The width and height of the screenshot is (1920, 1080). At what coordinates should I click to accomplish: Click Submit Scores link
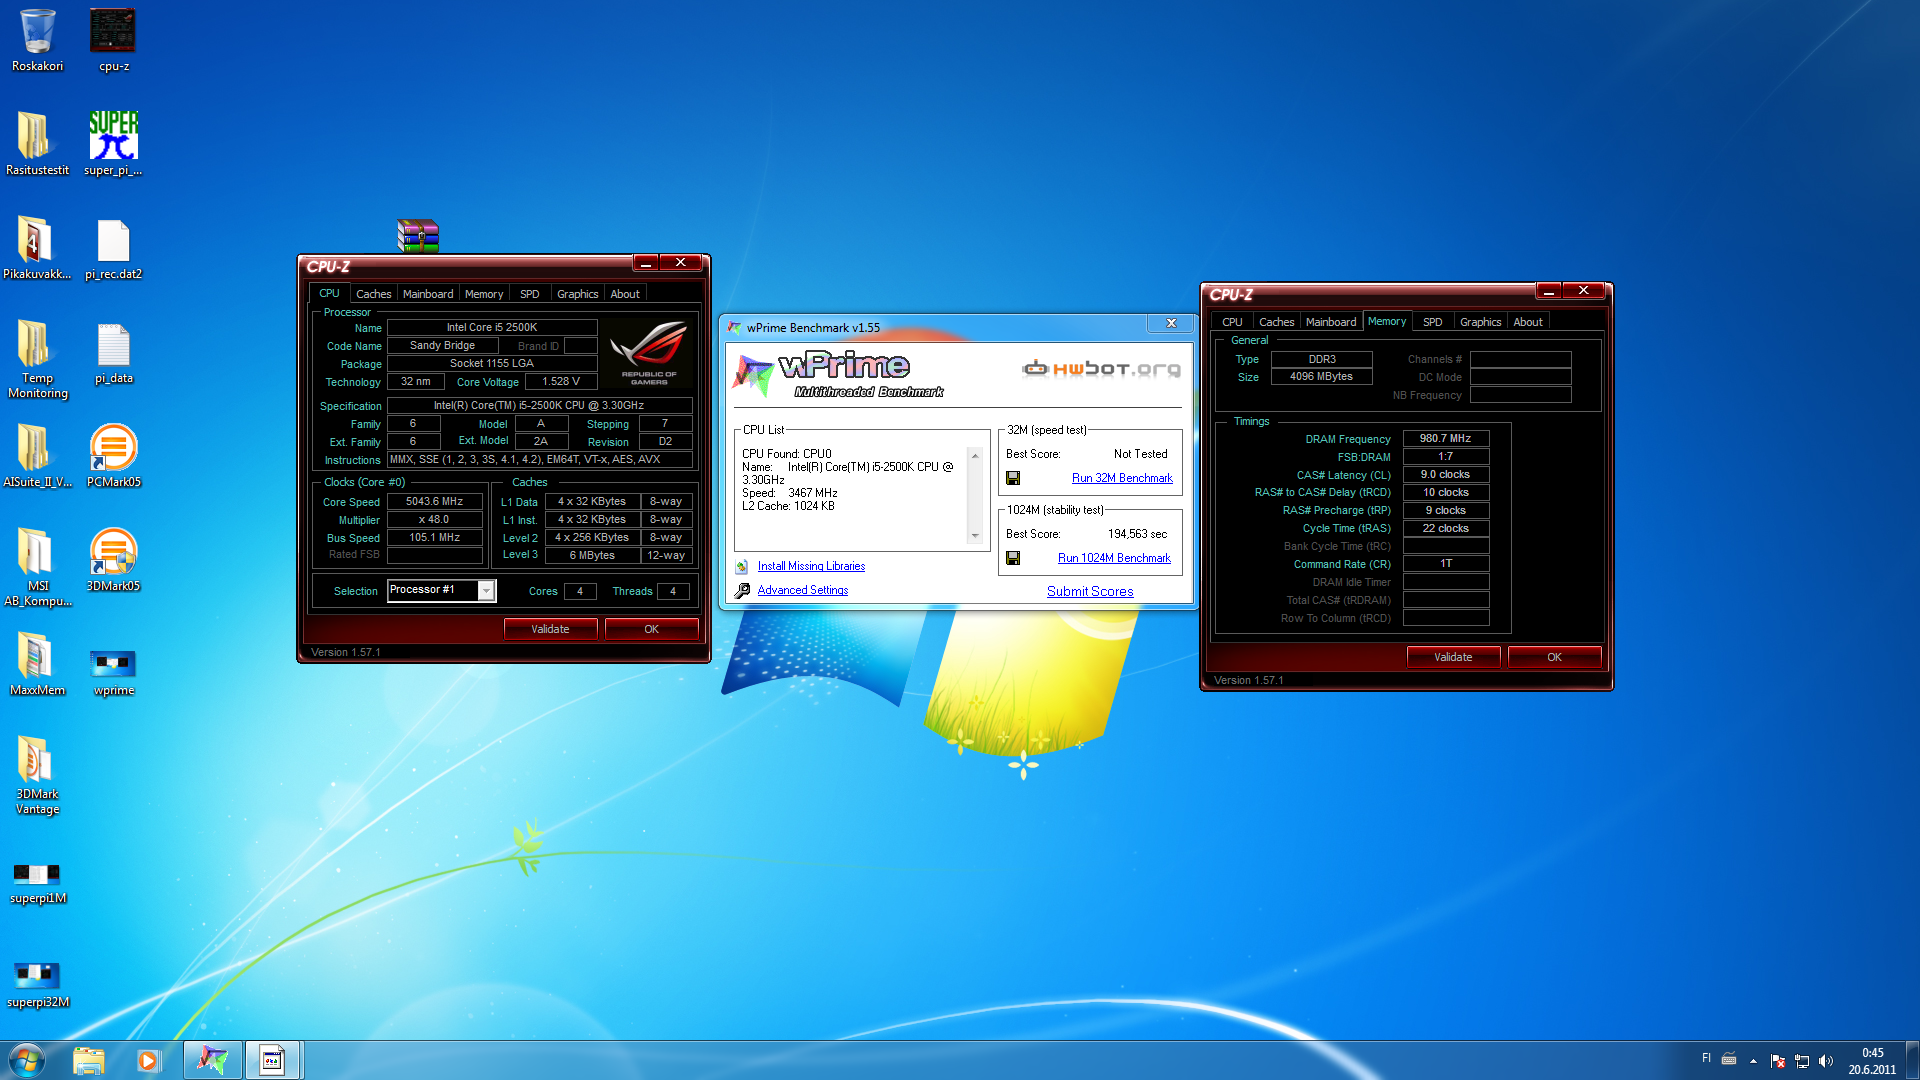[x=1090, y=591]
